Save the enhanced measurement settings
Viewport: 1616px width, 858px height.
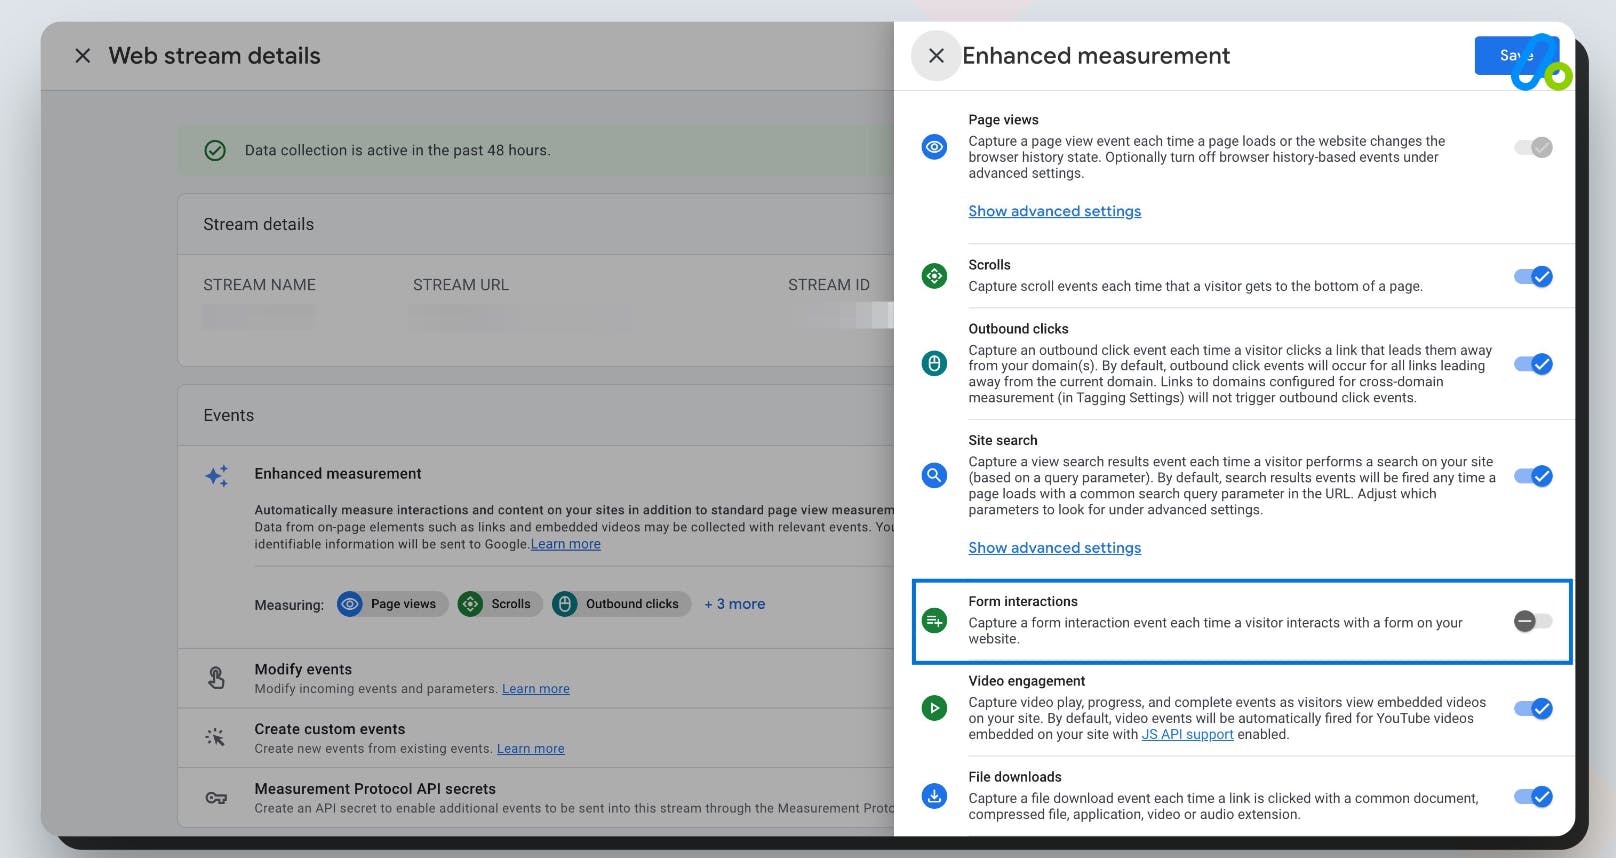(1512, 56)
